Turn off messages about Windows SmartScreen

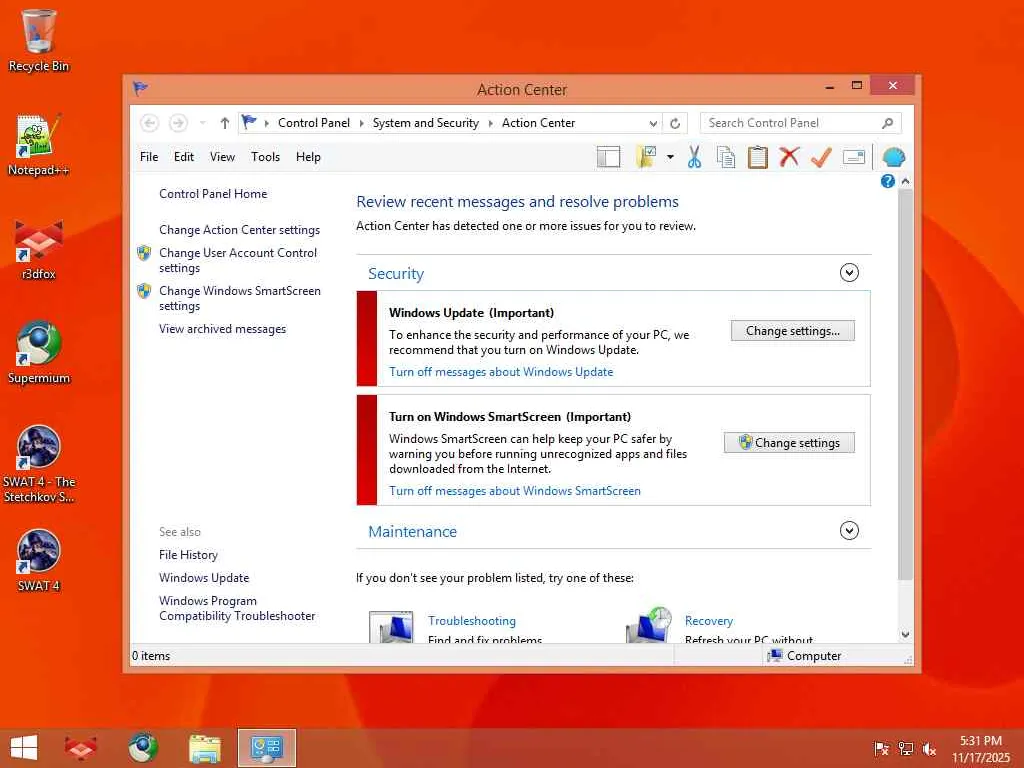[x=515, y=490]
